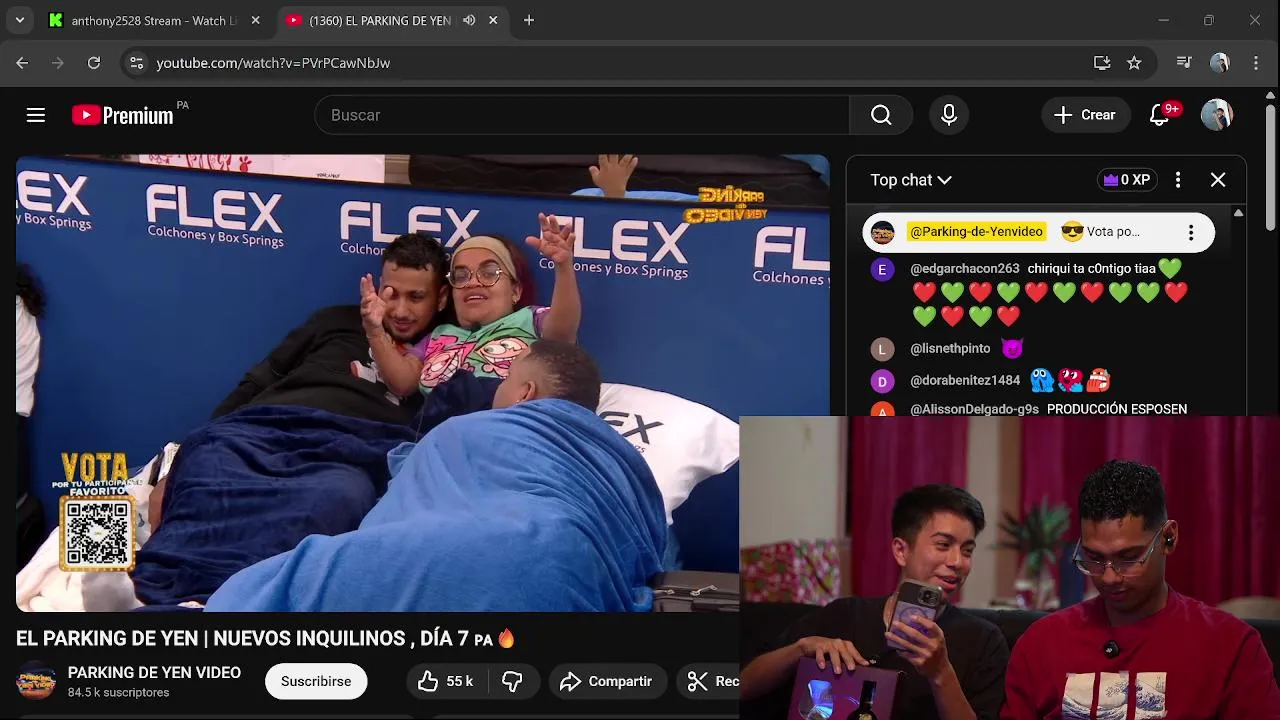The image size is (1280, 720).
Task: Open the pinned message three-dot menu
Action: (1191, 232)
